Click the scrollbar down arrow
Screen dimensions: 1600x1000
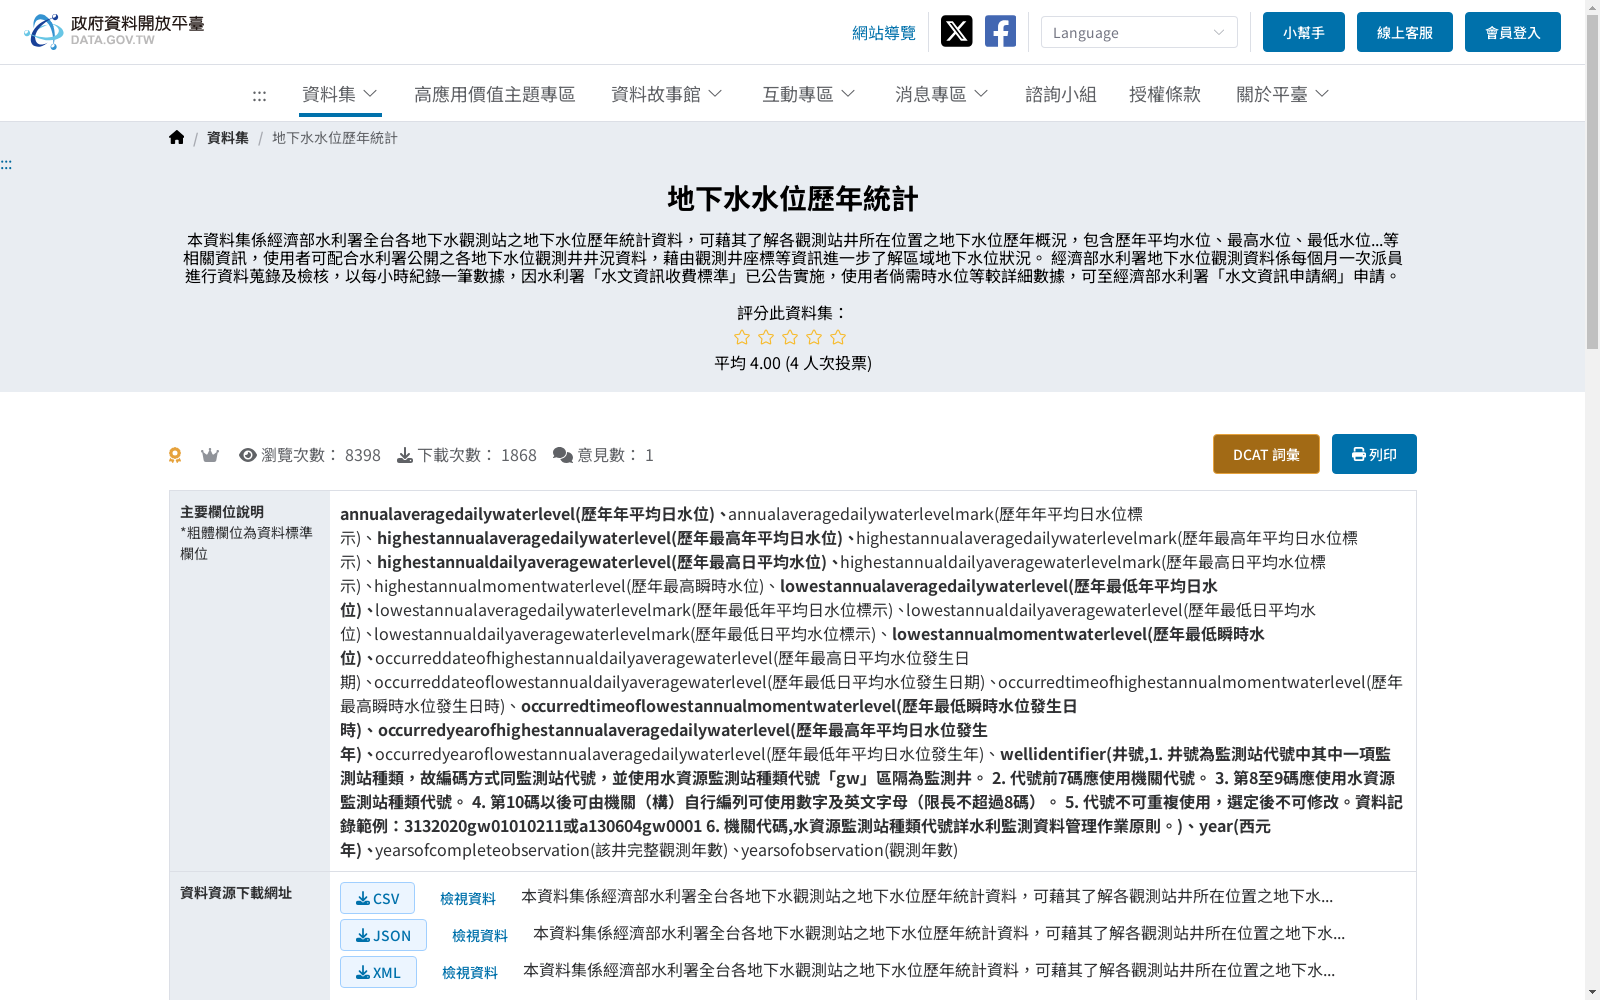[1592, 992]
